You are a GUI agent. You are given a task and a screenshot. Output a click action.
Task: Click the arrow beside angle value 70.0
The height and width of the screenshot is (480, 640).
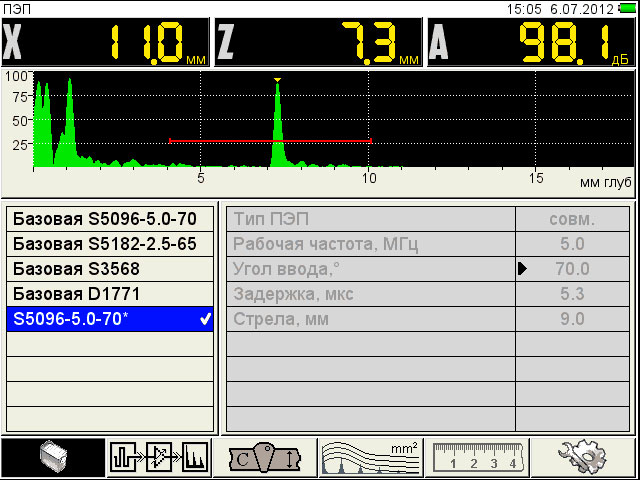[522, 269]
